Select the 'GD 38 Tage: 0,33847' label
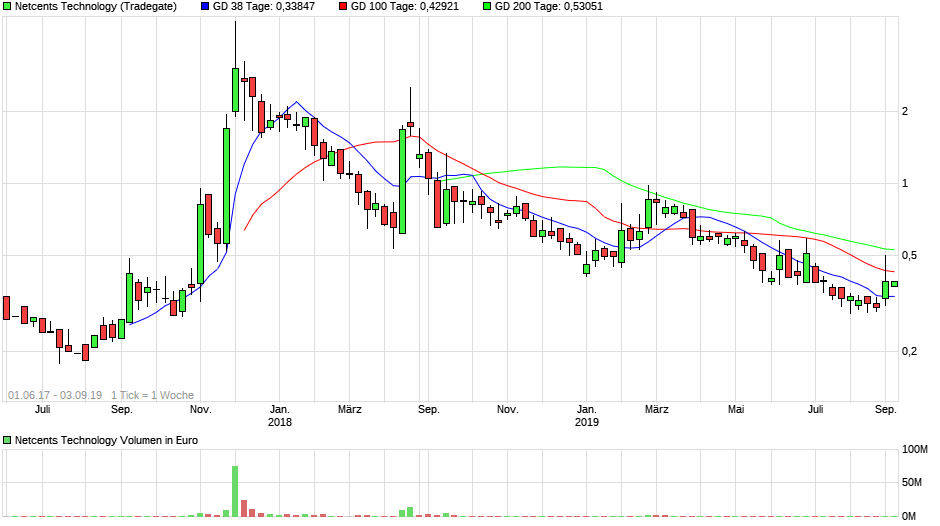940x526 pixels. tap(264, 7)
